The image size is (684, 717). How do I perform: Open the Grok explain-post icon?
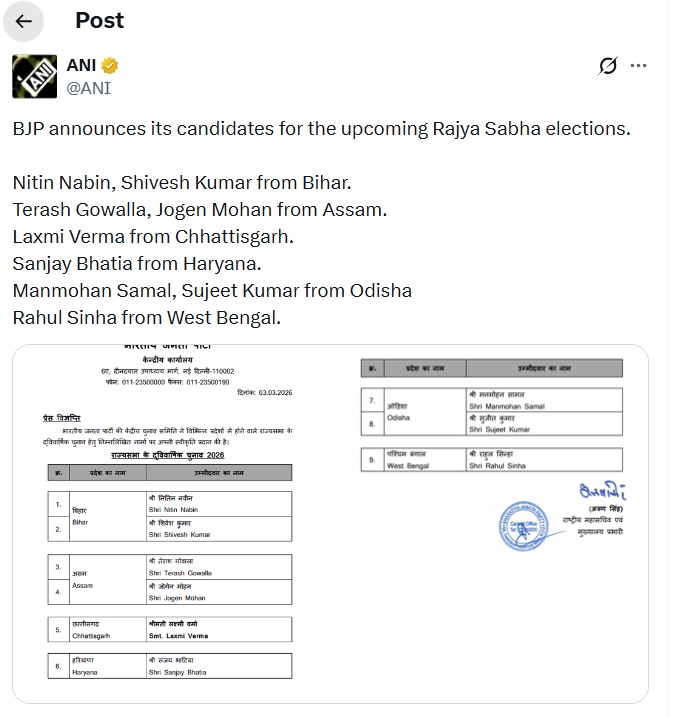[607, 66]
